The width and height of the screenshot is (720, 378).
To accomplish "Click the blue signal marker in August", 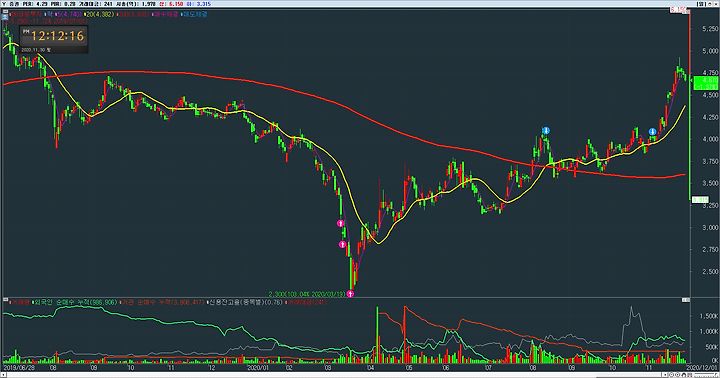I will [x=546, y=131].
